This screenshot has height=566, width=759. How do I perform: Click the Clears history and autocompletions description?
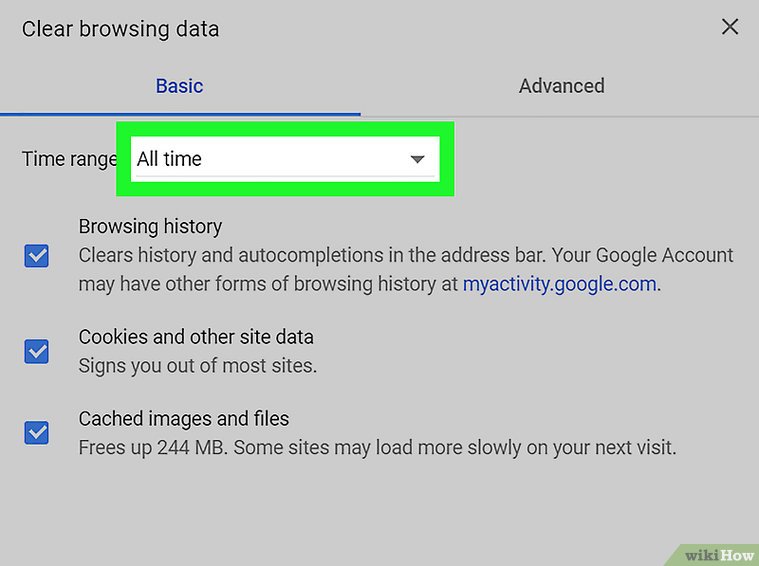[405, 256]
